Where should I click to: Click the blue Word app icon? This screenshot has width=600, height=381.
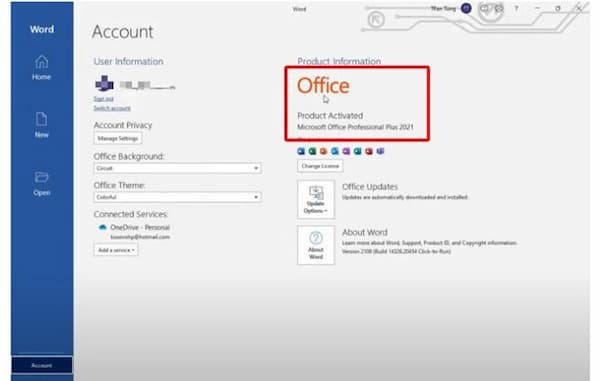[301, 151]
